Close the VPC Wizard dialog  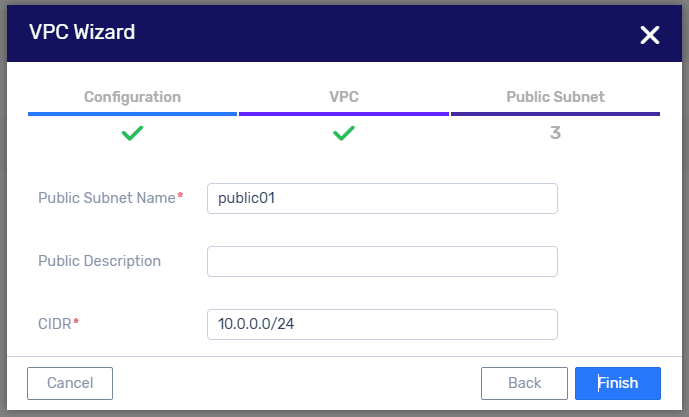[649, 35]
